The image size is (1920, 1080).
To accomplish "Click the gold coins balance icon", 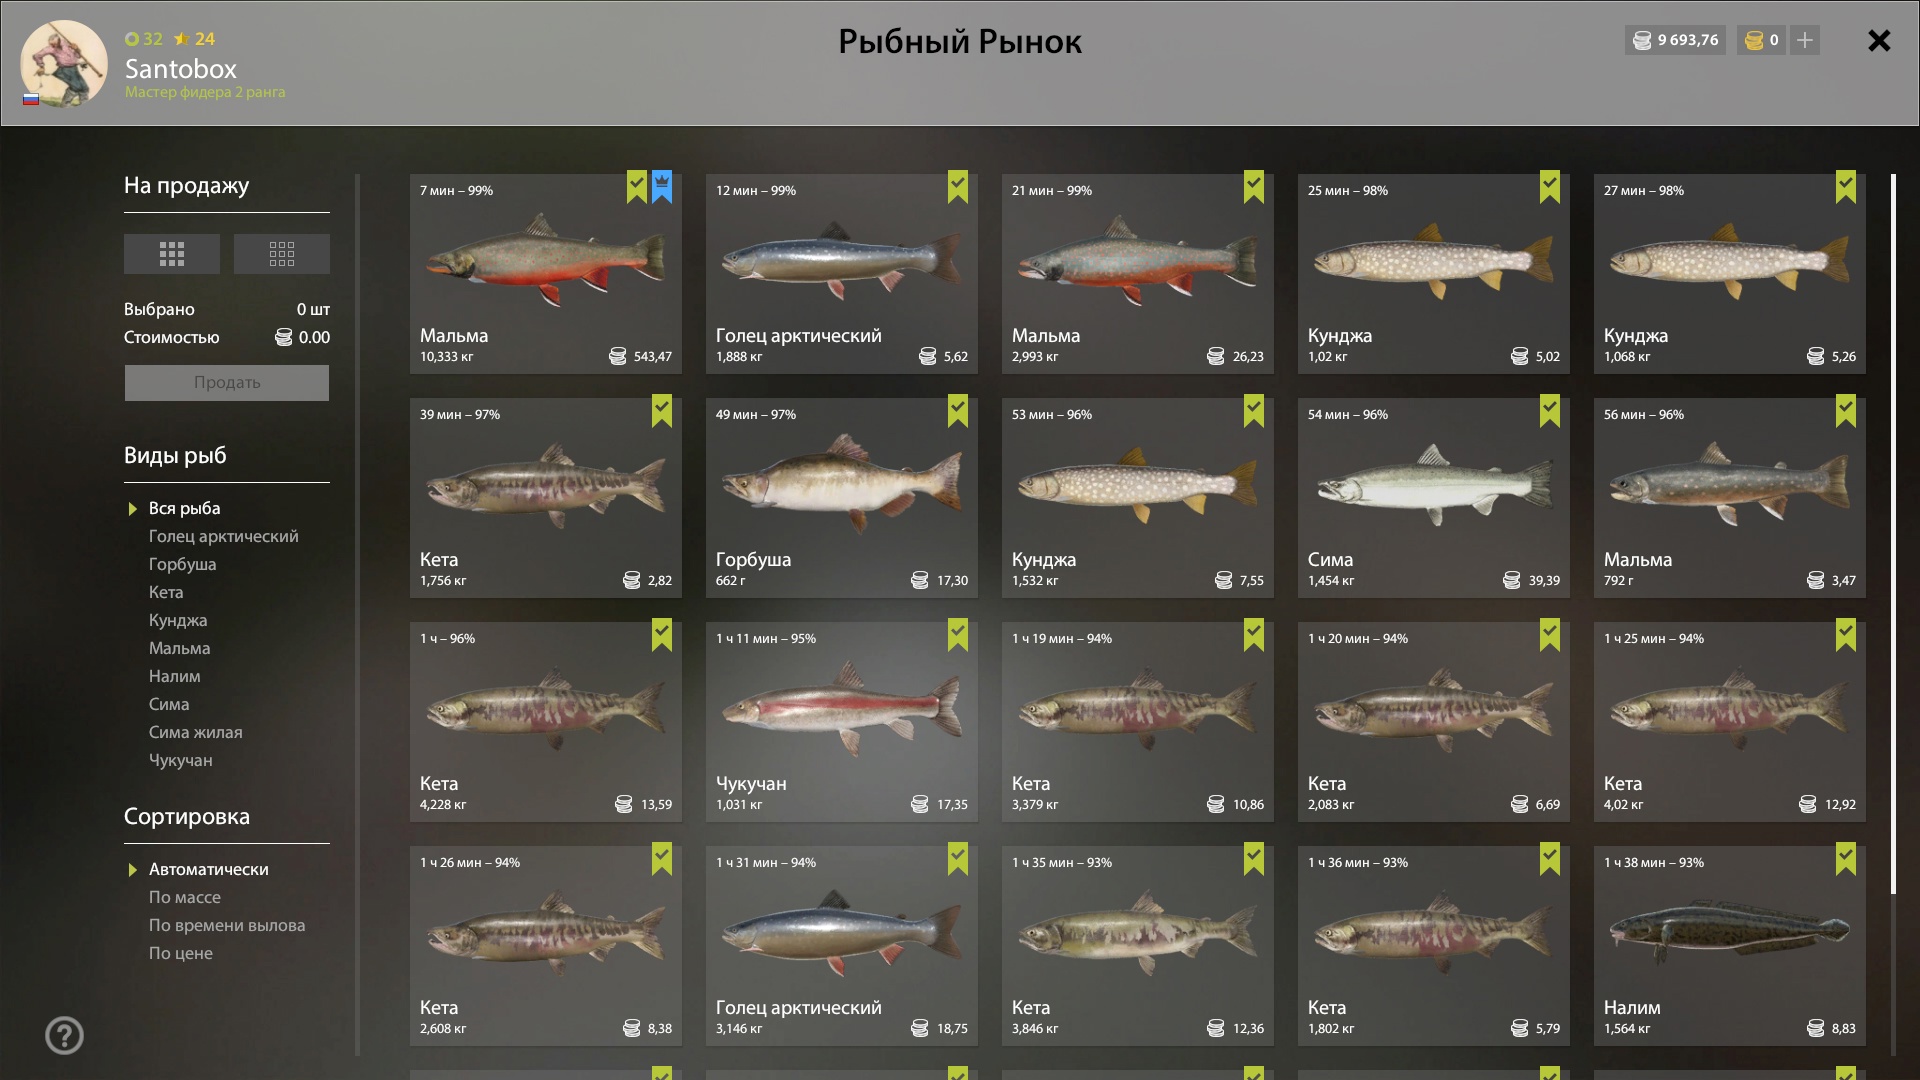I will [1754, 40].
